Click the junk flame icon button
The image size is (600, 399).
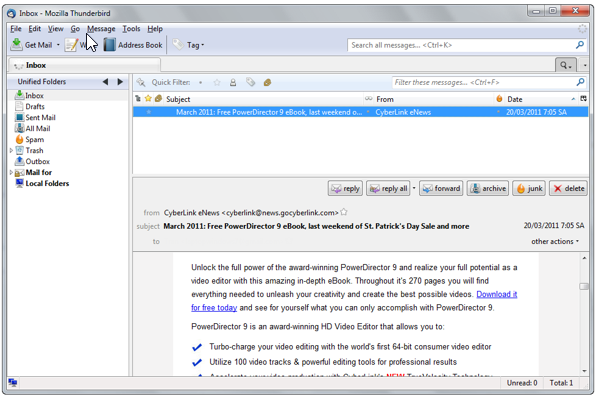point(530,188)
